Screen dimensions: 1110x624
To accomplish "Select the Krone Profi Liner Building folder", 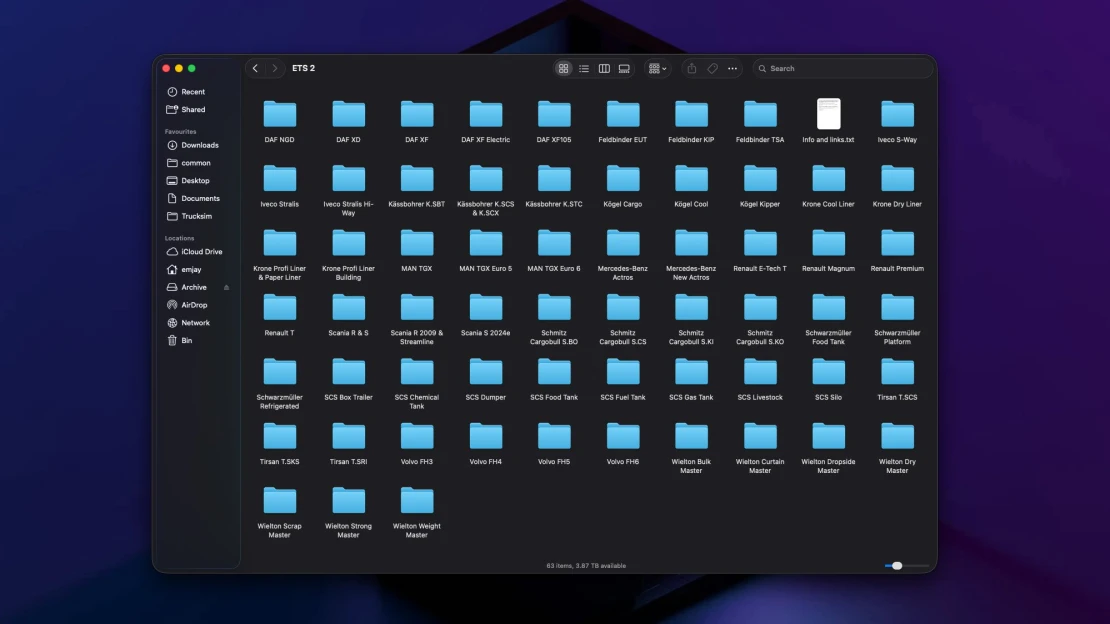I will point(348,243).
